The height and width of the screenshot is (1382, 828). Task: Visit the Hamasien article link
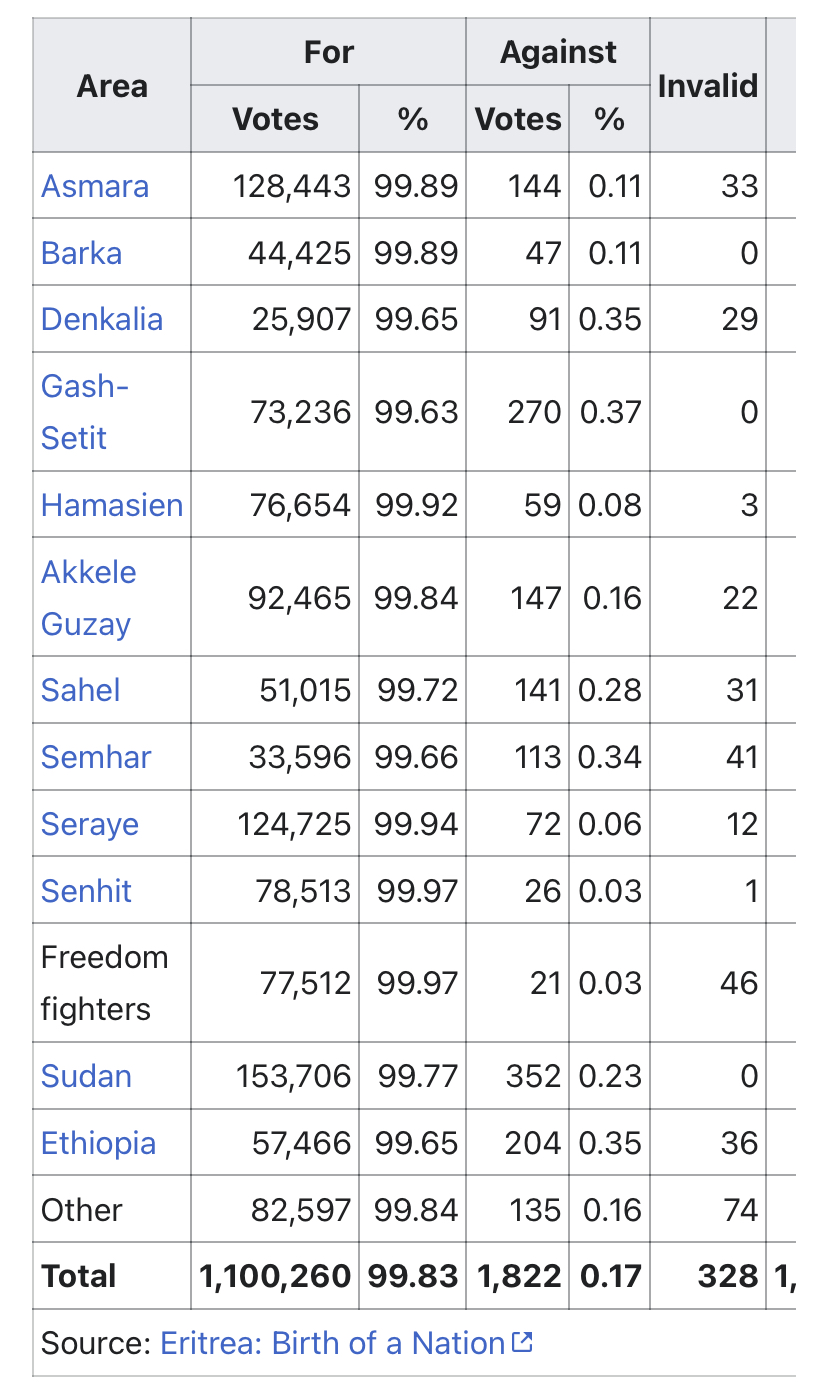click(112, 505)
